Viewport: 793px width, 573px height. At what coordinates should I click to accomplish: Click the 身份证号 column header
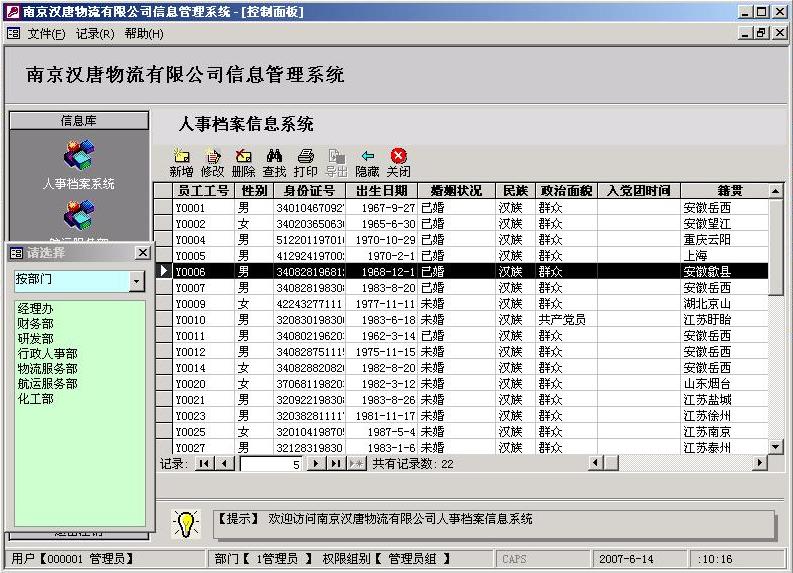(x=310, y=191)
